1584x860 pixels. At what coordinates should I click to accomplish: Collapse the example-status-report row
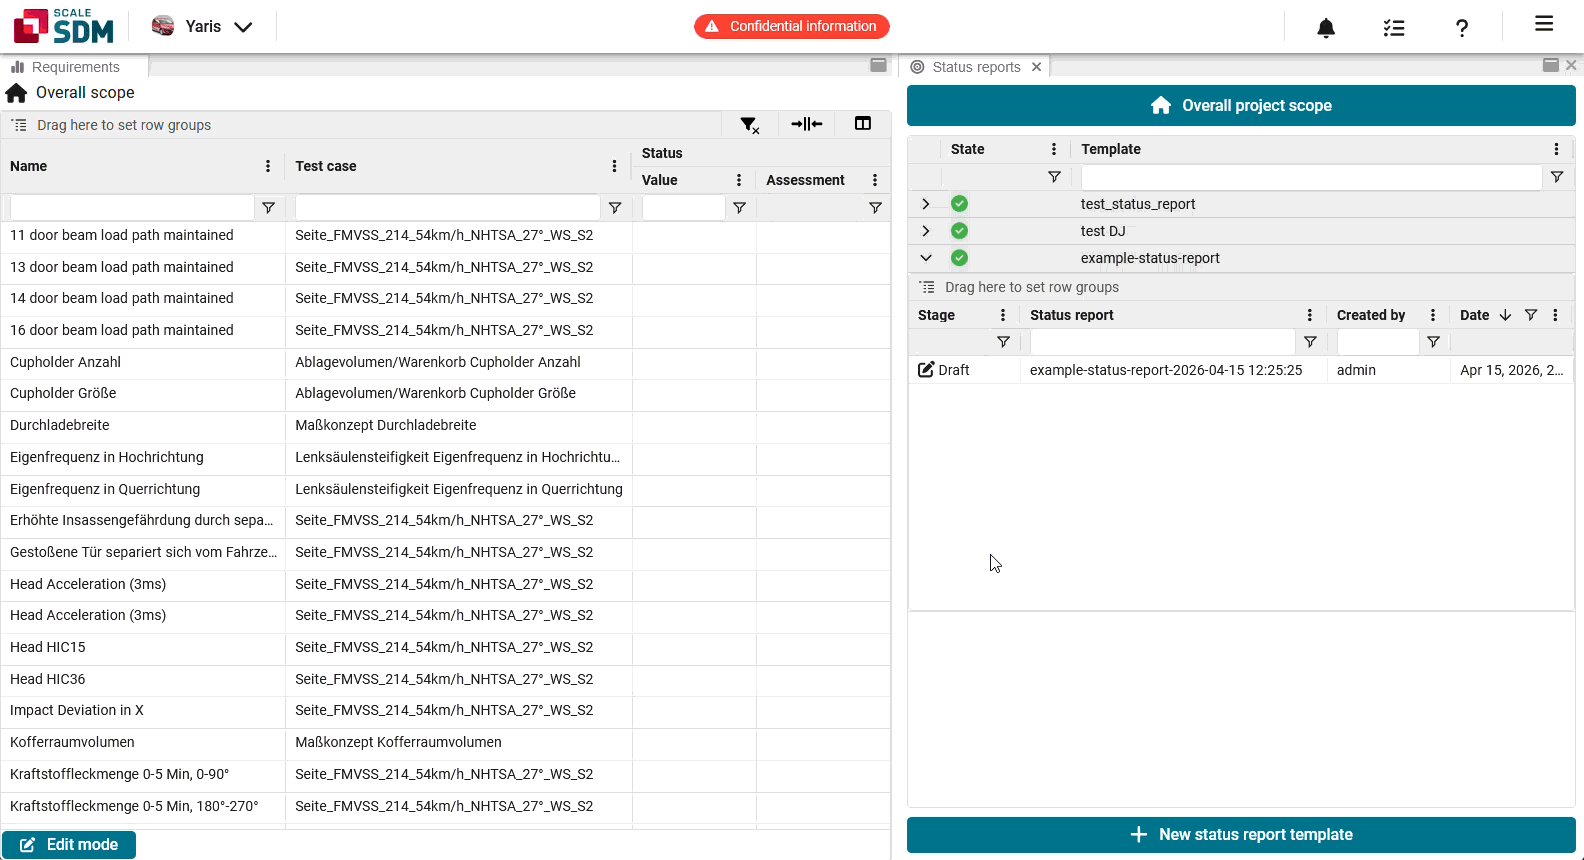click(926, 258)
